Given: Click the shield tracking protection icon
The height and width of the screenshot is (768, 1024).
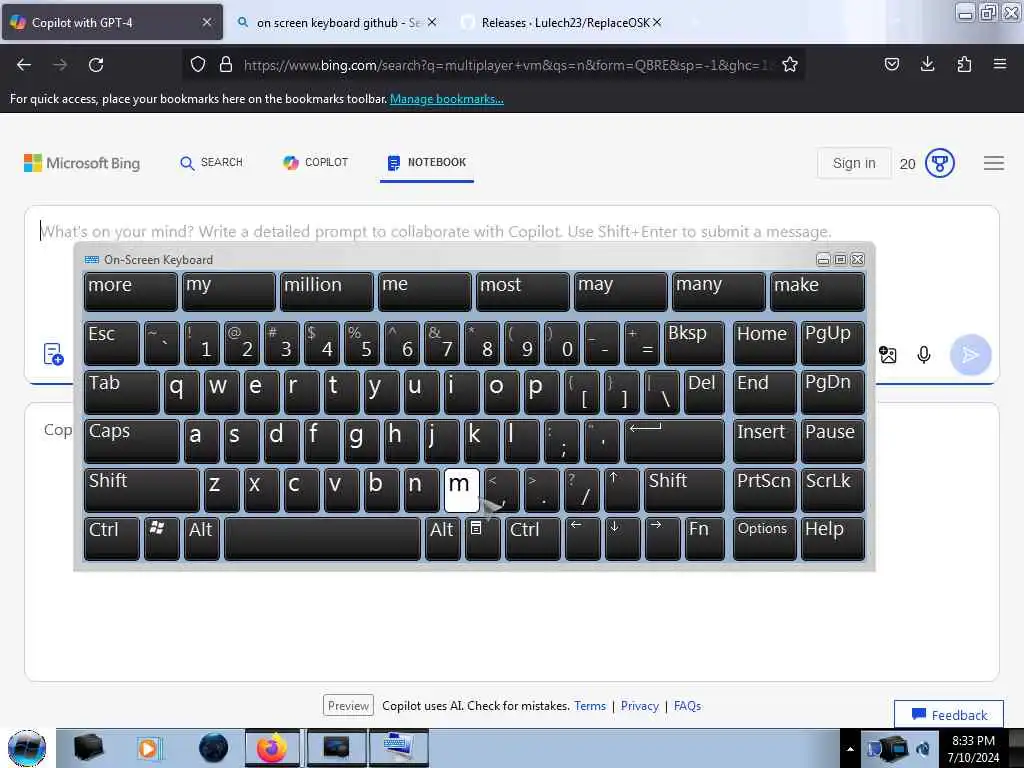Looking at the screenshot, I should (198, 65).
